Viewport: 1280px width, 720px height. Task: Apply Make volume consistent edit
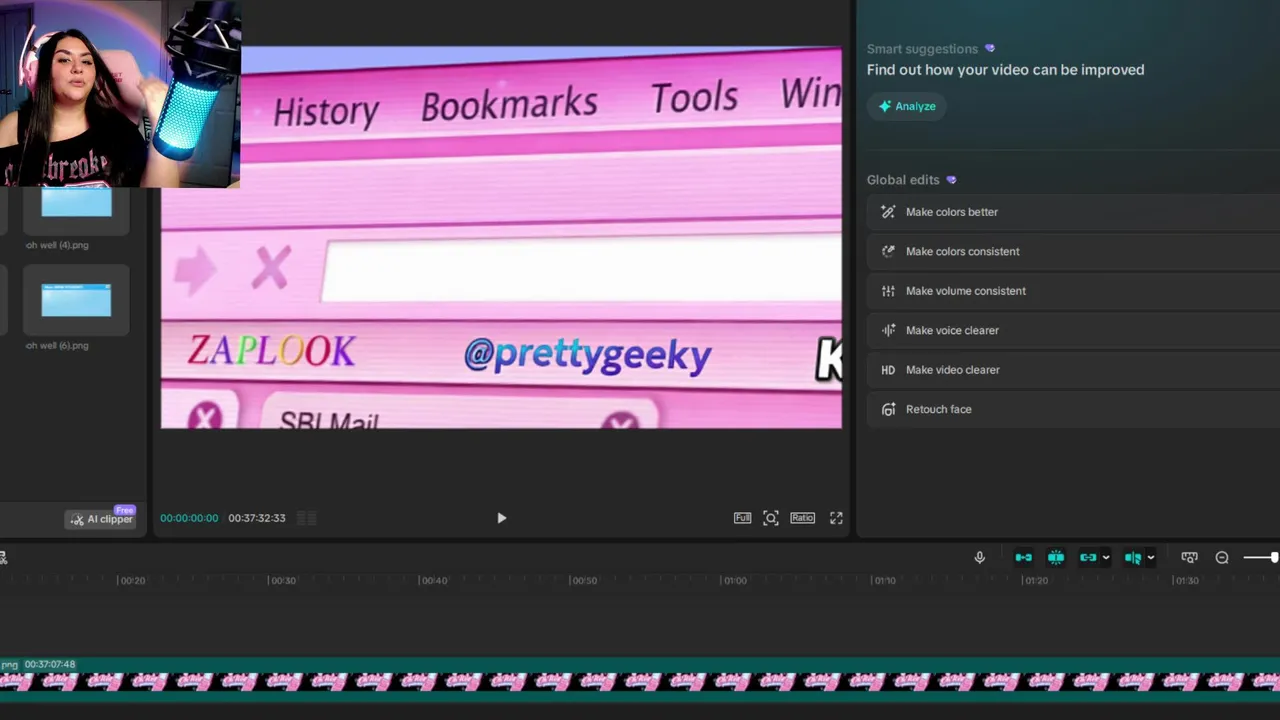pyautogui.click(x=1073, y=291)
